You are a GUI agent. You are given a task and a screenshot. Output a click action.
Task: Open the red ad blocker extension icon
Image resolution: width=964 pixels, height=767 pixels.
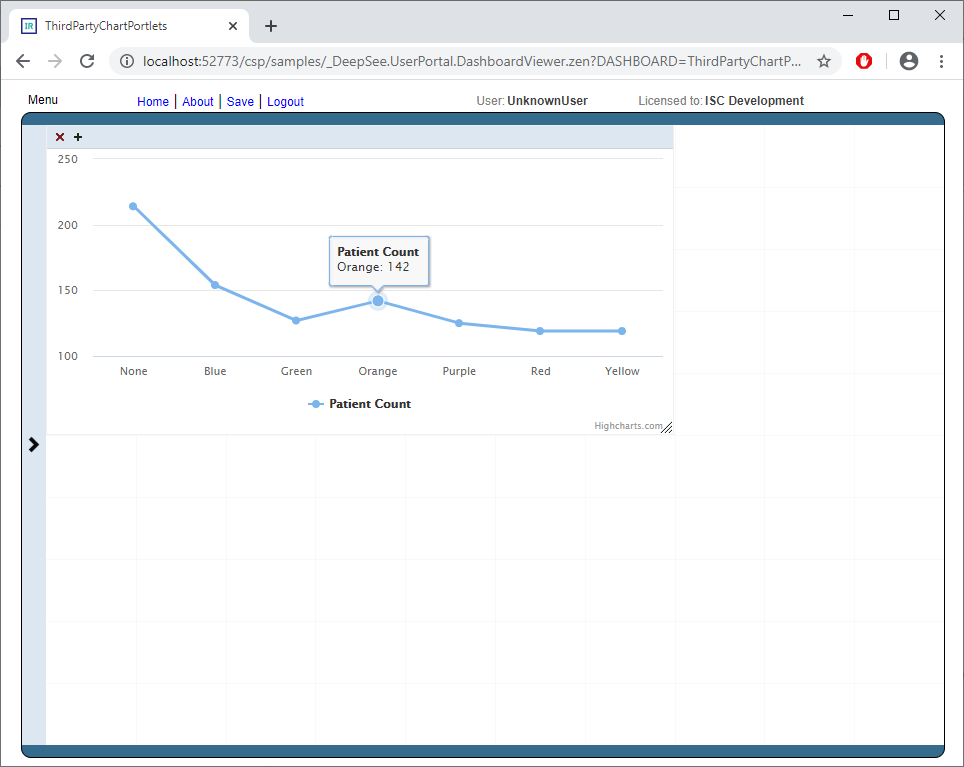(864, 61)
